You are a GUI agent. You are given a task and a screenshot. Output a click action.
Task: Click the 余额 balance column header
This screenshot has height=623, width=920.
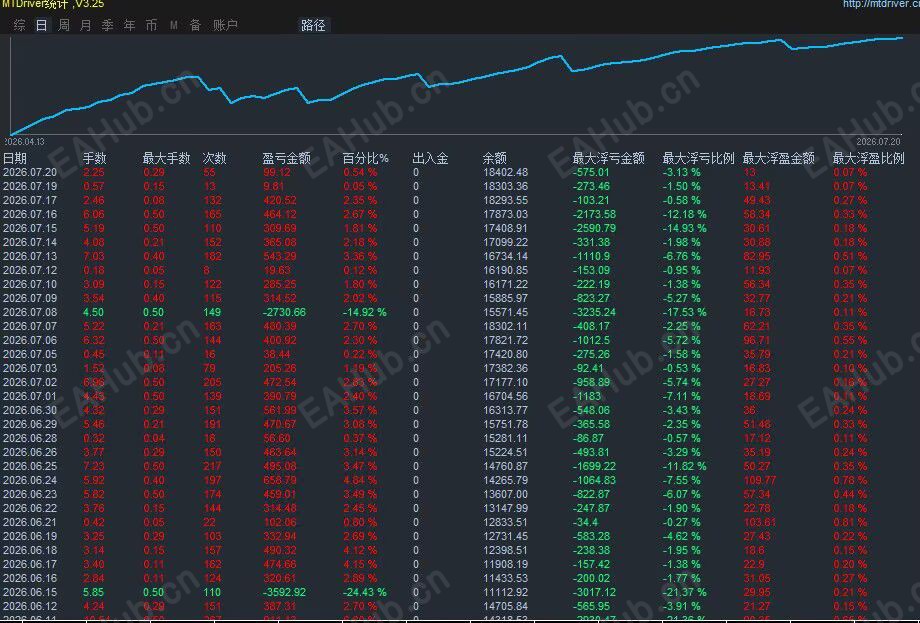pyautogui.click(x=495, y=158)
